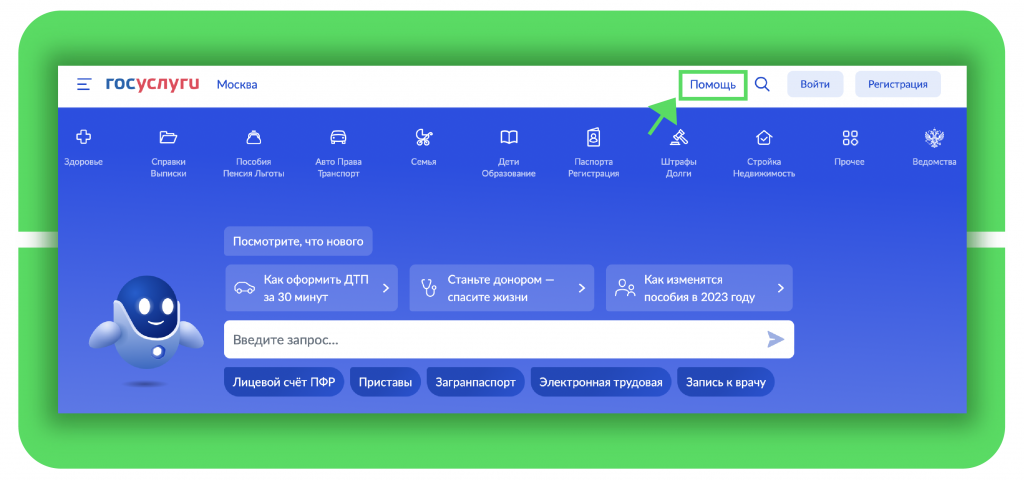Open the Паспорта Регистрация label

[x=594, y=168]
